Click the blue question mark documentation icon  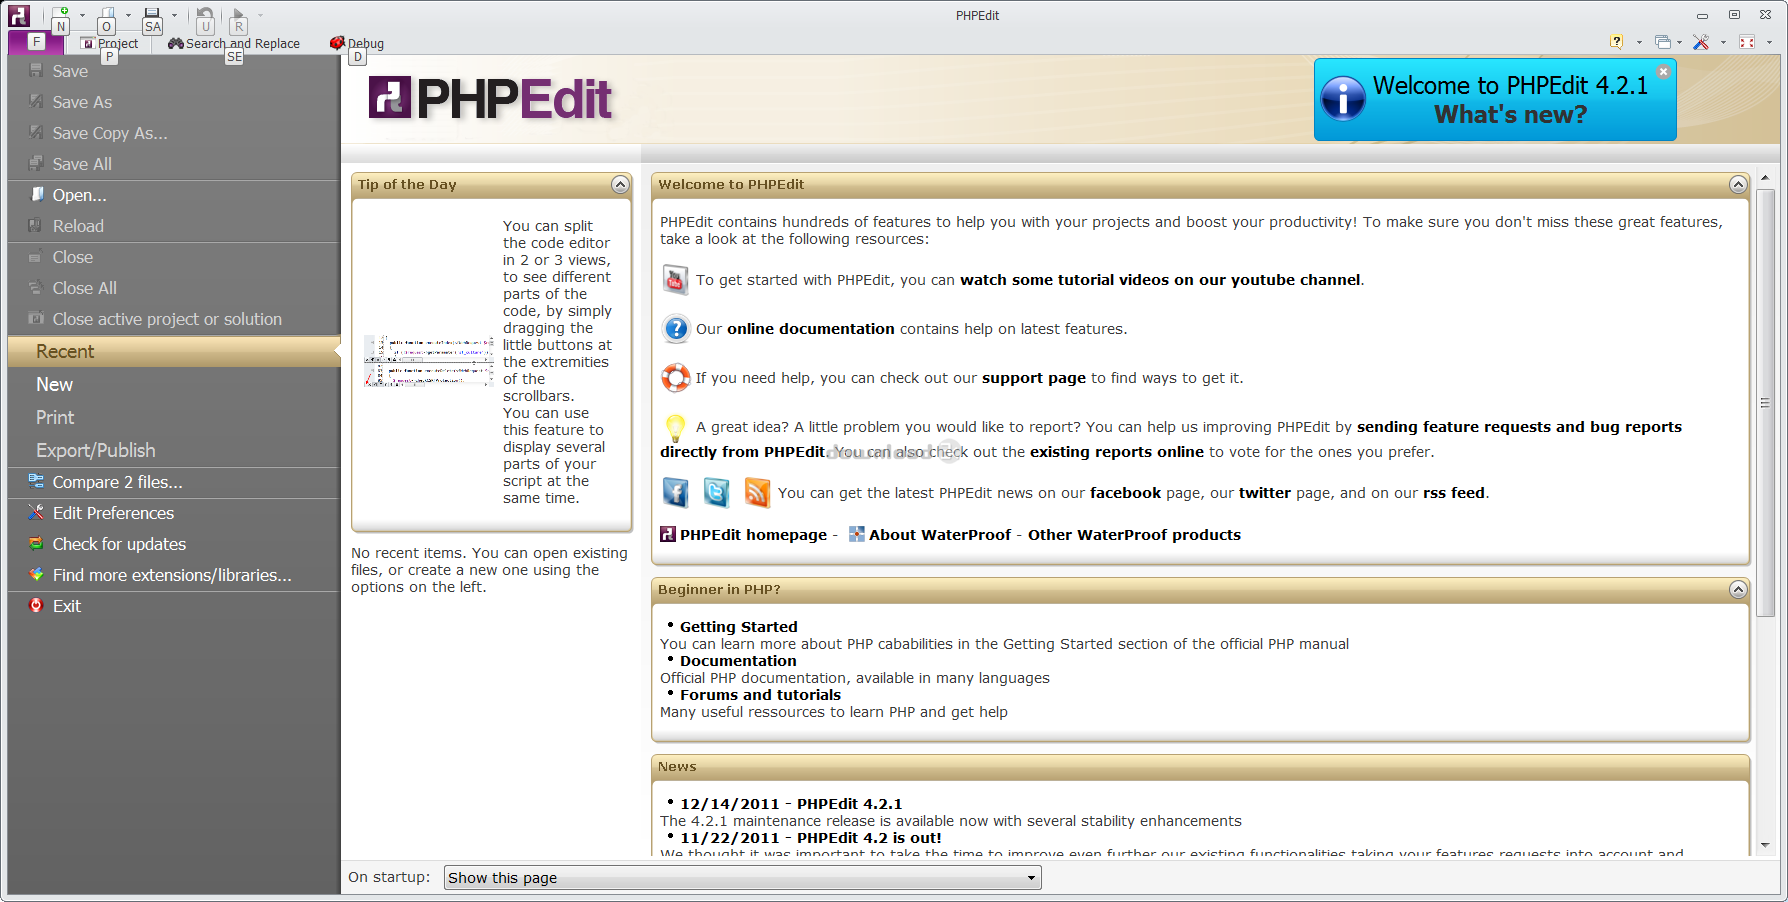click(x=676, y=328)
